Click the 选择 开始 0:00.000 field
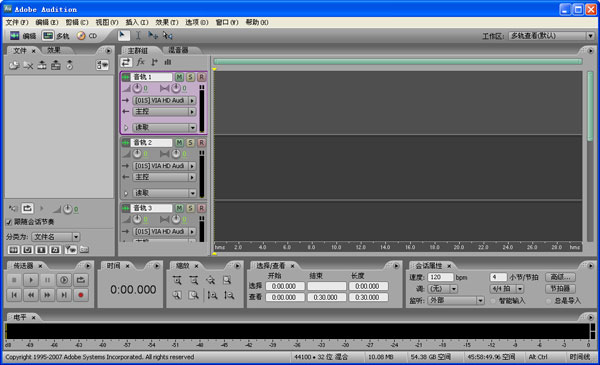The image size is (600, 365). pyautogui.click(x=285, y=286)
